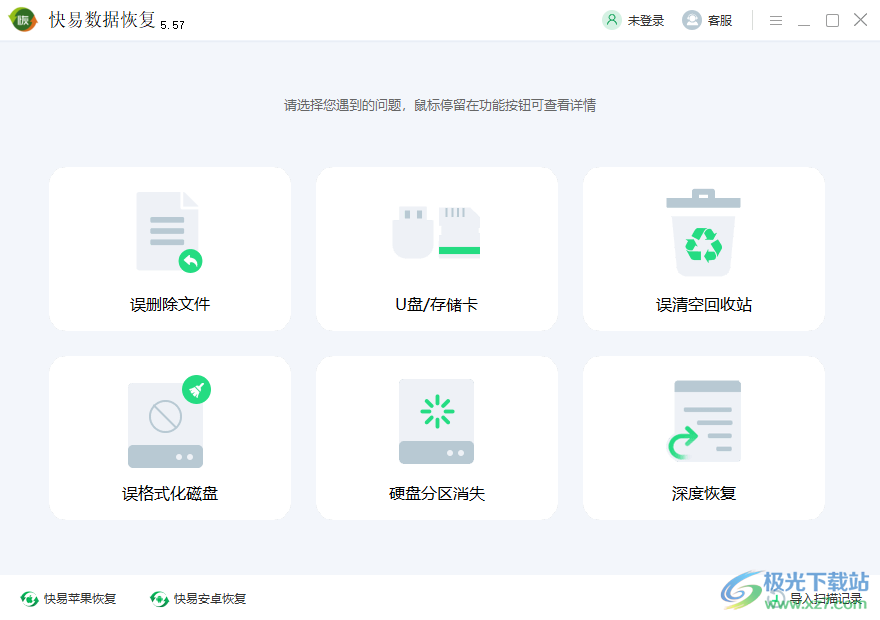This screenshot has width=880, height=620.
Task: Click the 未登录 user account icon
Action: pos(610,19)
